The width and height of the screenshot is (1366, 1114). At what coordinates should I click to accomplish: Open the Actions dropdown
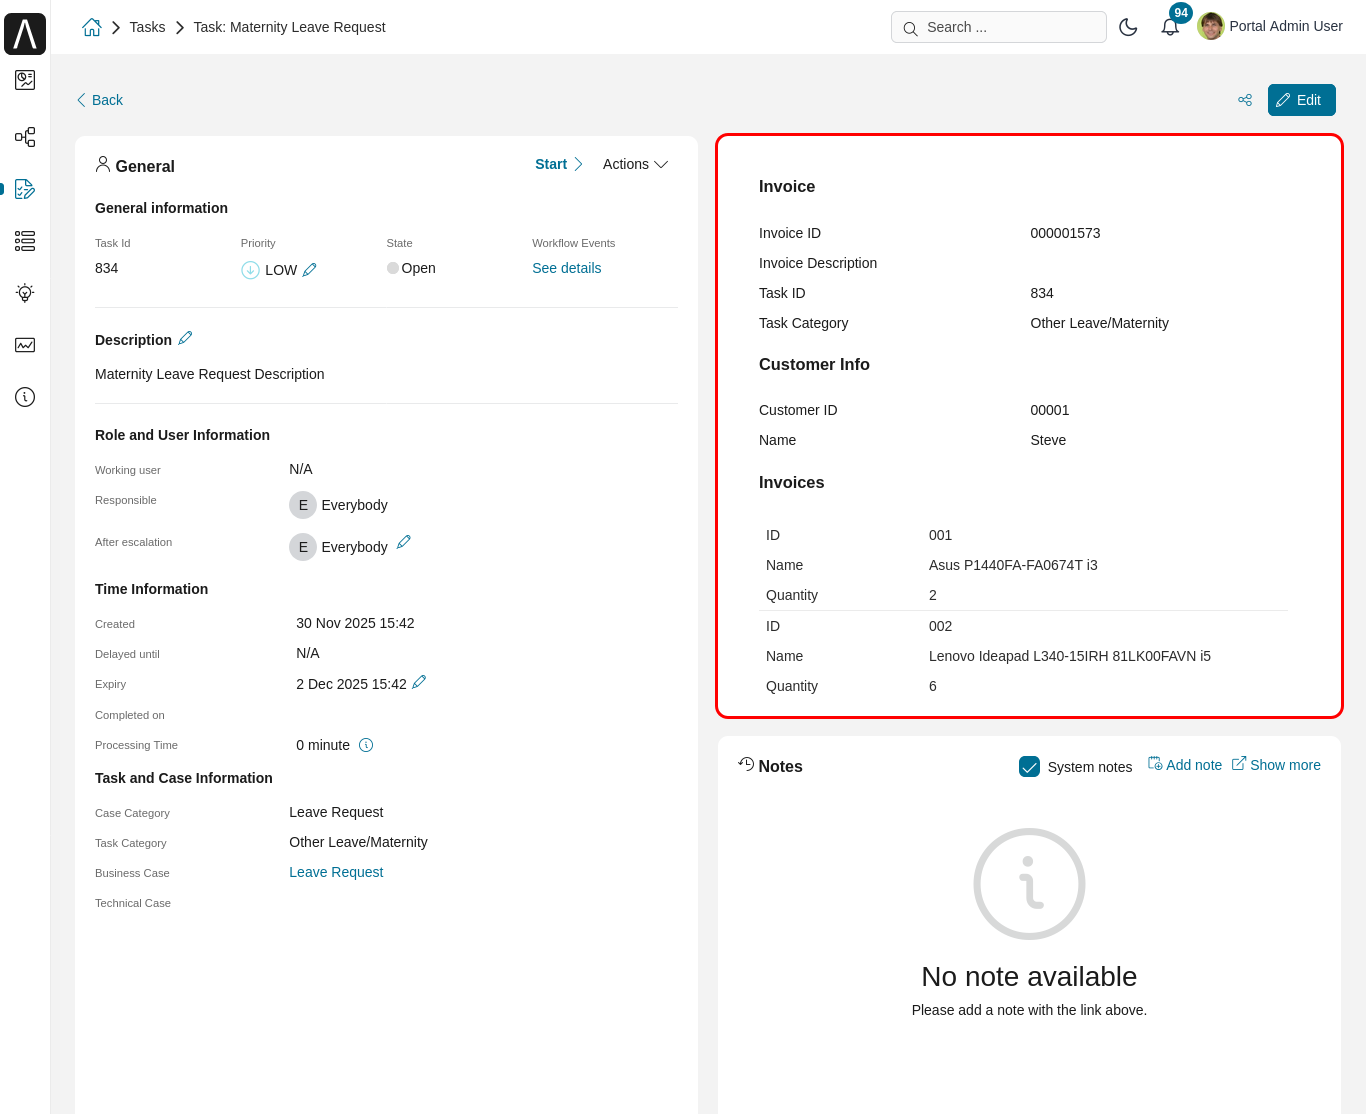point(634,164)
